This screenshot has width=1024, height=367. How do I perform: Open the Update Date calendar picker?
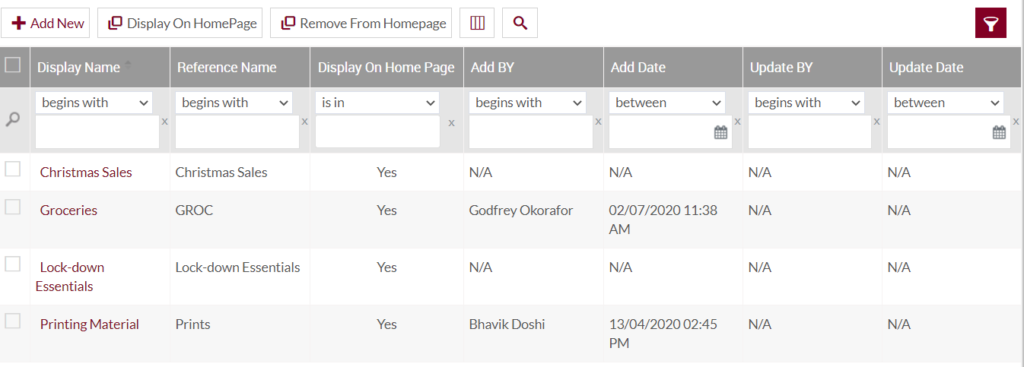click(999, 133)
